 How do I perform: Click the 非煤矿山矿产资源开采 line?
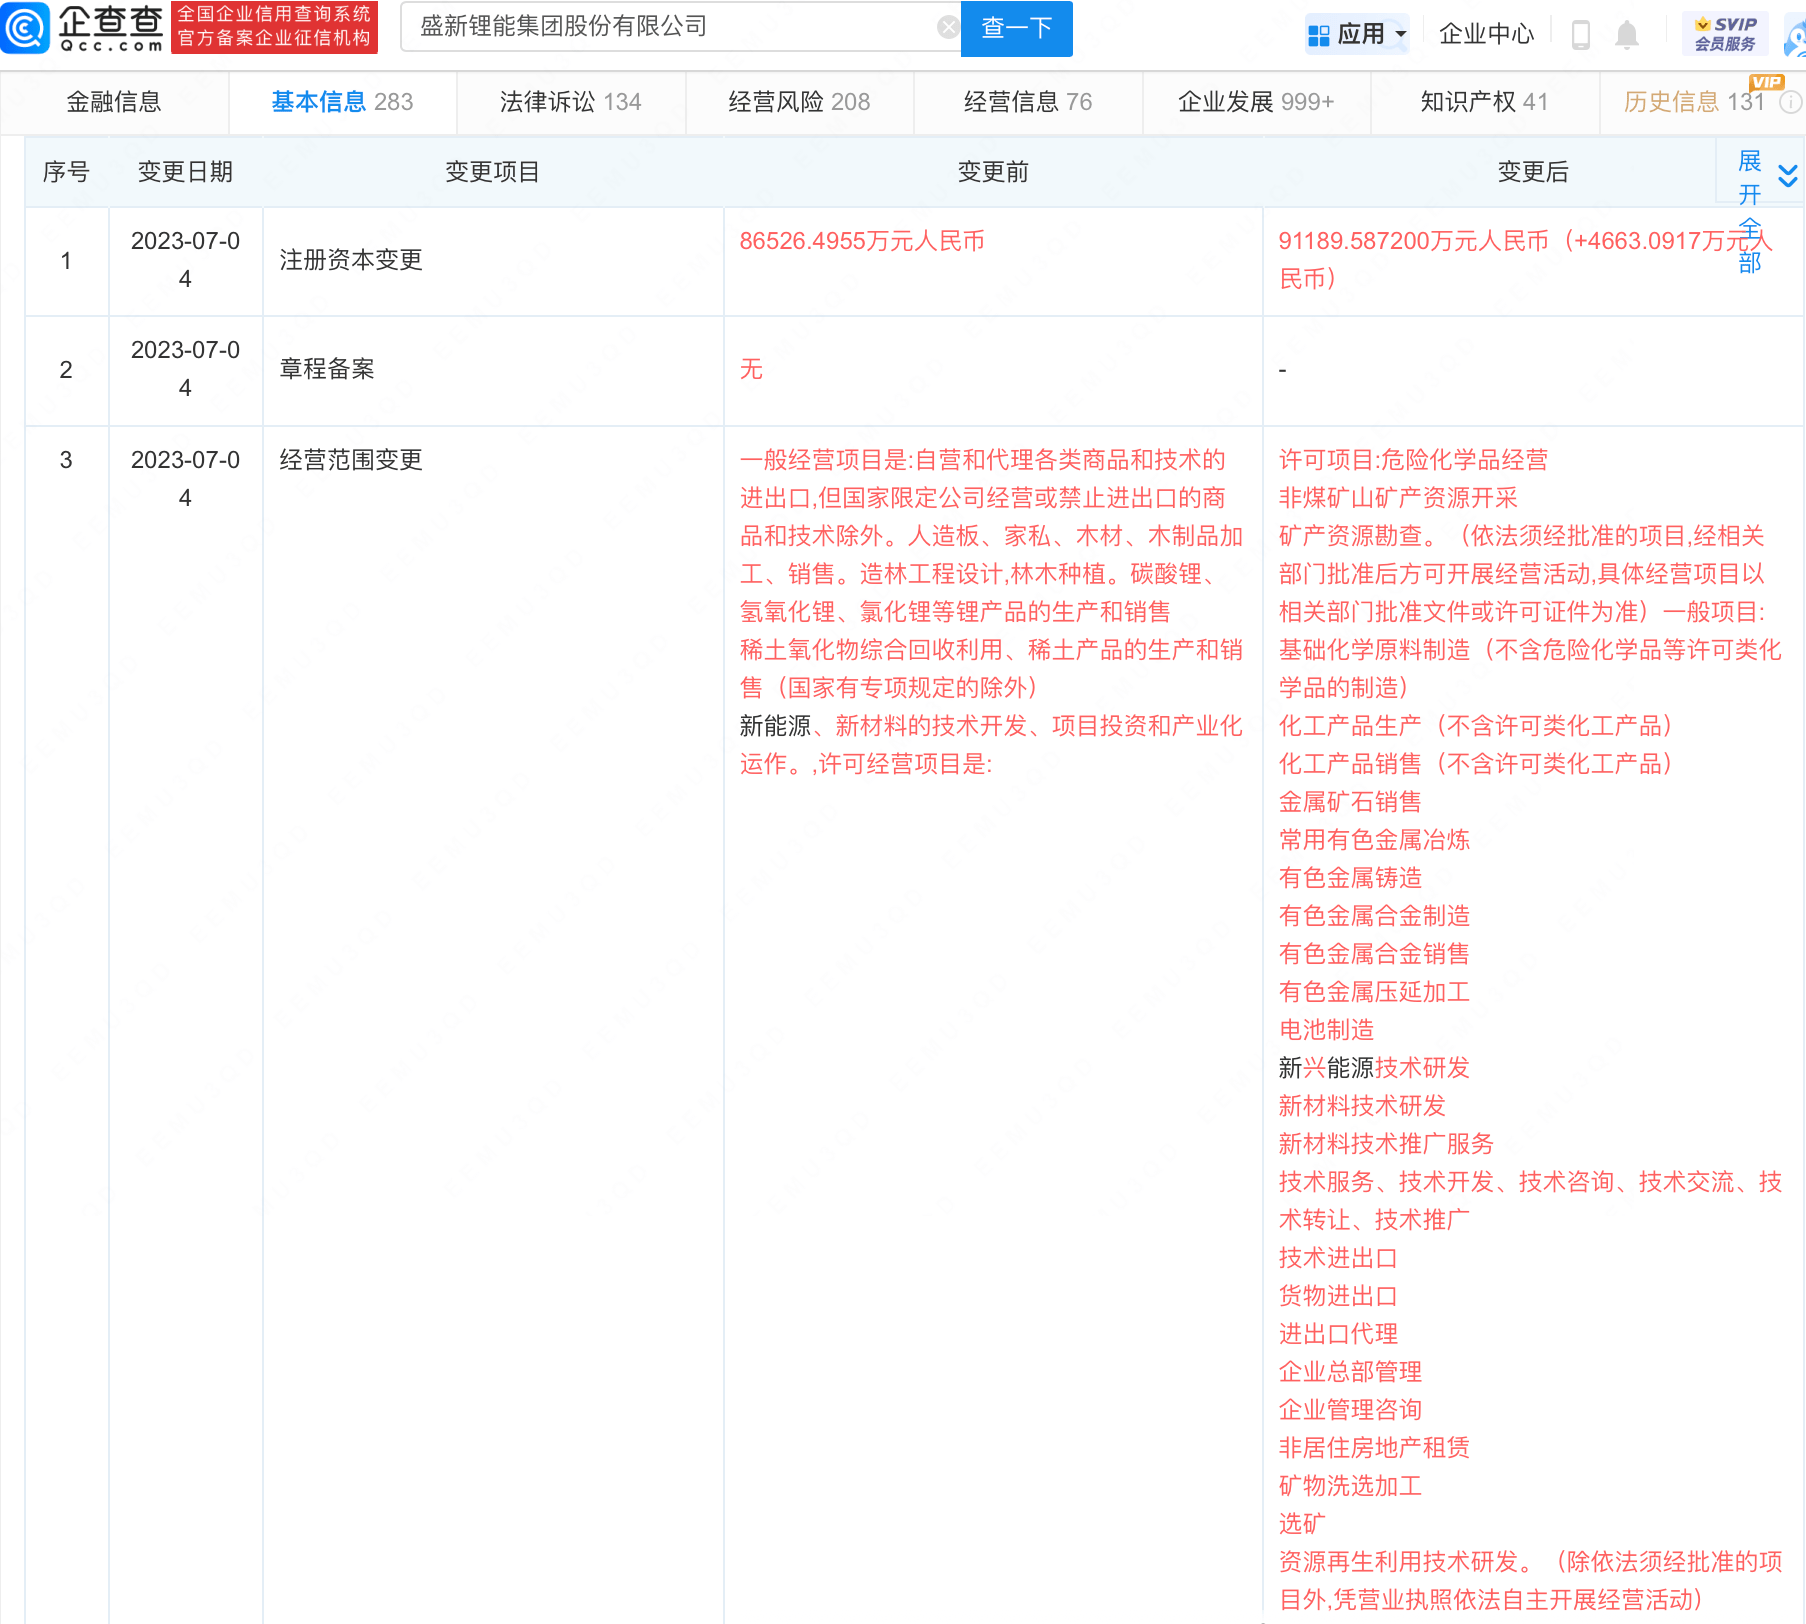1398,498
